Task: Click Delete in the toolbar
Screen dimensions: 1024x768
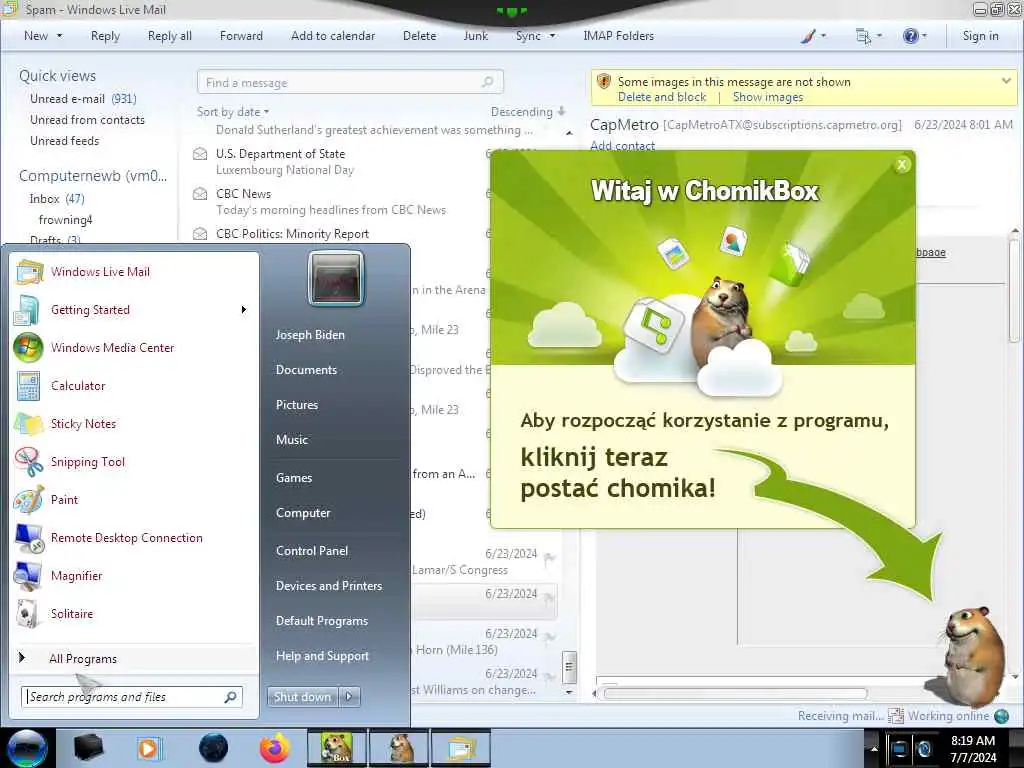Action: point(419,36)
